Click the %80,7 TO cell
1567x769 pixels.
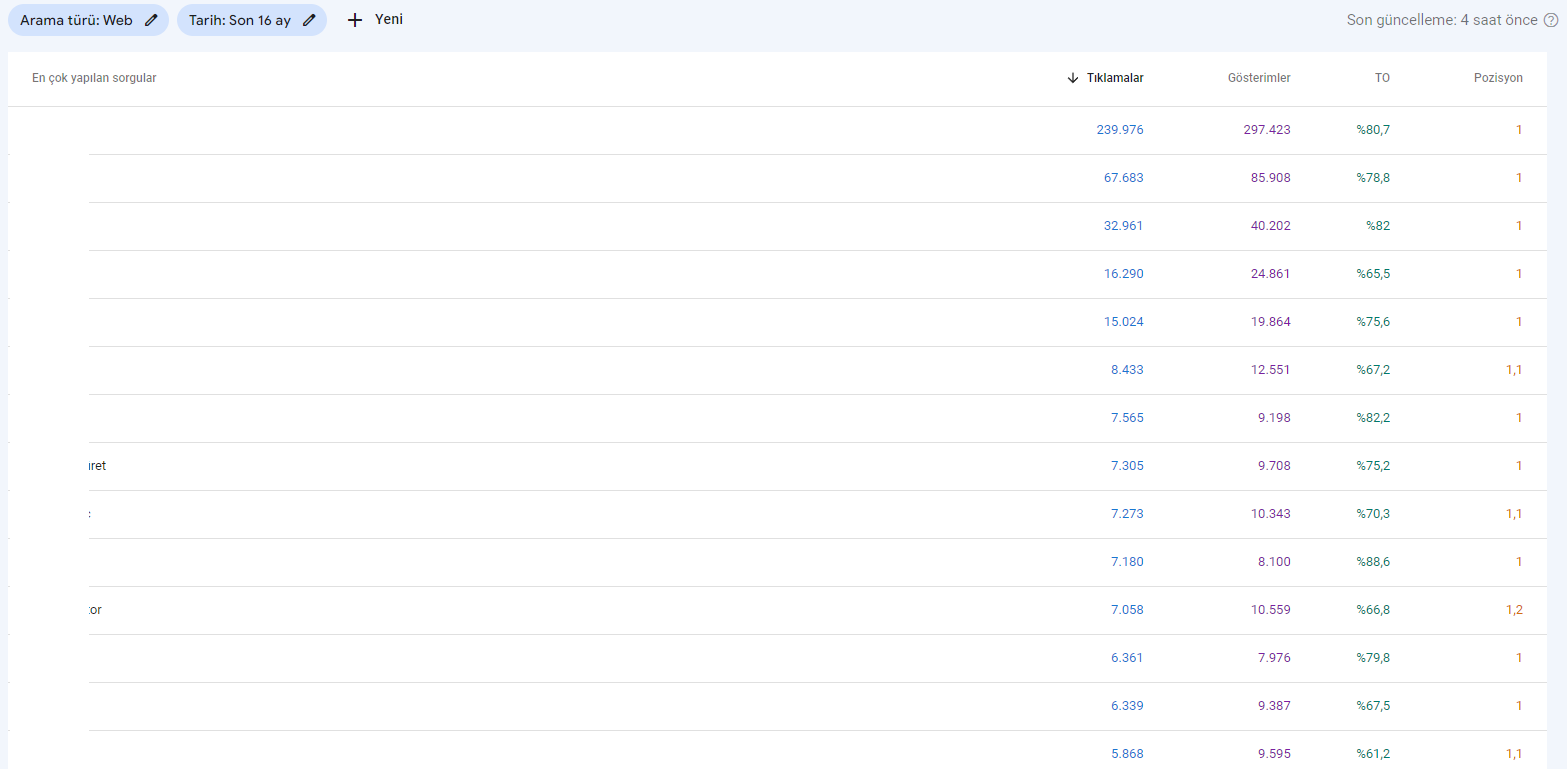point(1373,130)
